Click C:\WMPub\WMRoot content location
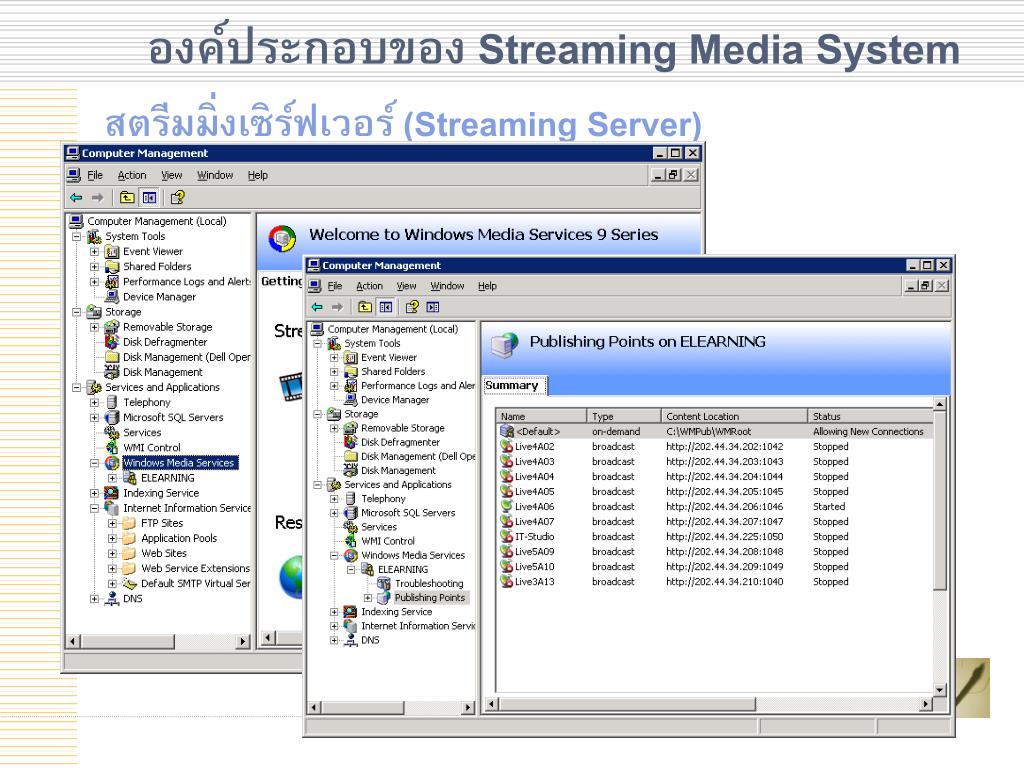 (x=709, y=431)
